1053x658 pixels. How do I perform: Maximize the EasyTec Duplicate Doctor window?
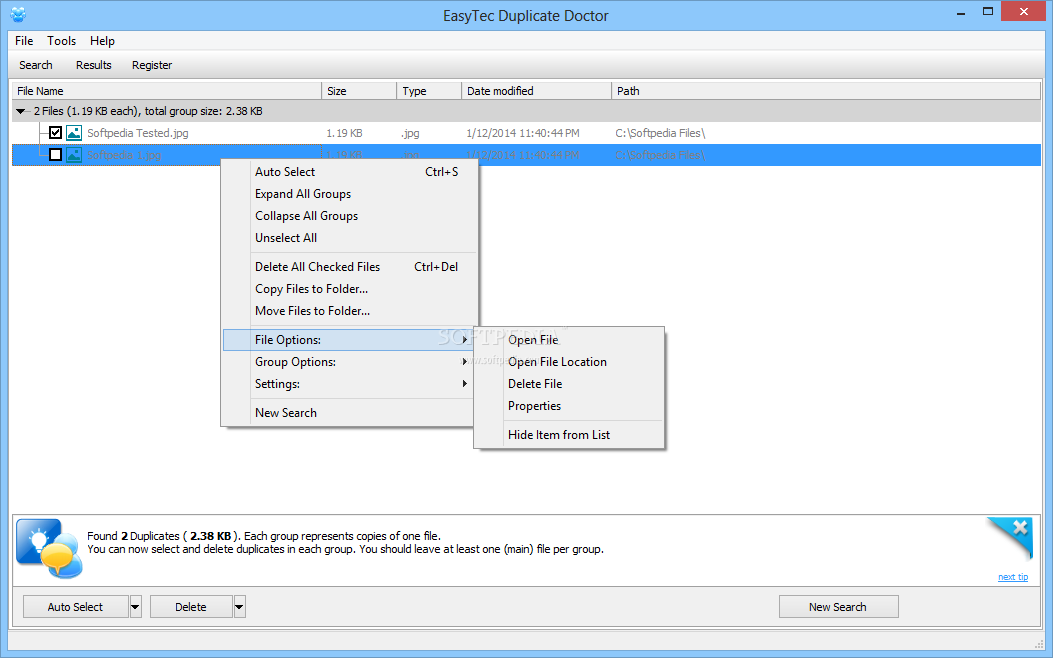[x=988, y=11]
